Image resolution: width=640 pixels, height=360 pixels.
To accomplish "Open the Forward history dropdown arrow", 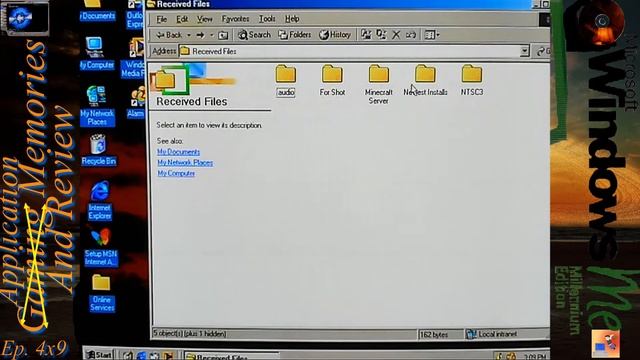I will [211, 35].
